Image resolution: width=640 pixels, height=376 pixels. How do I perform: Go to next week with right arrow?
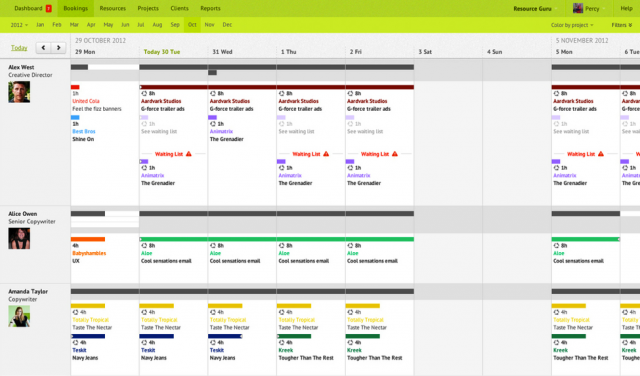pos(58,48)
